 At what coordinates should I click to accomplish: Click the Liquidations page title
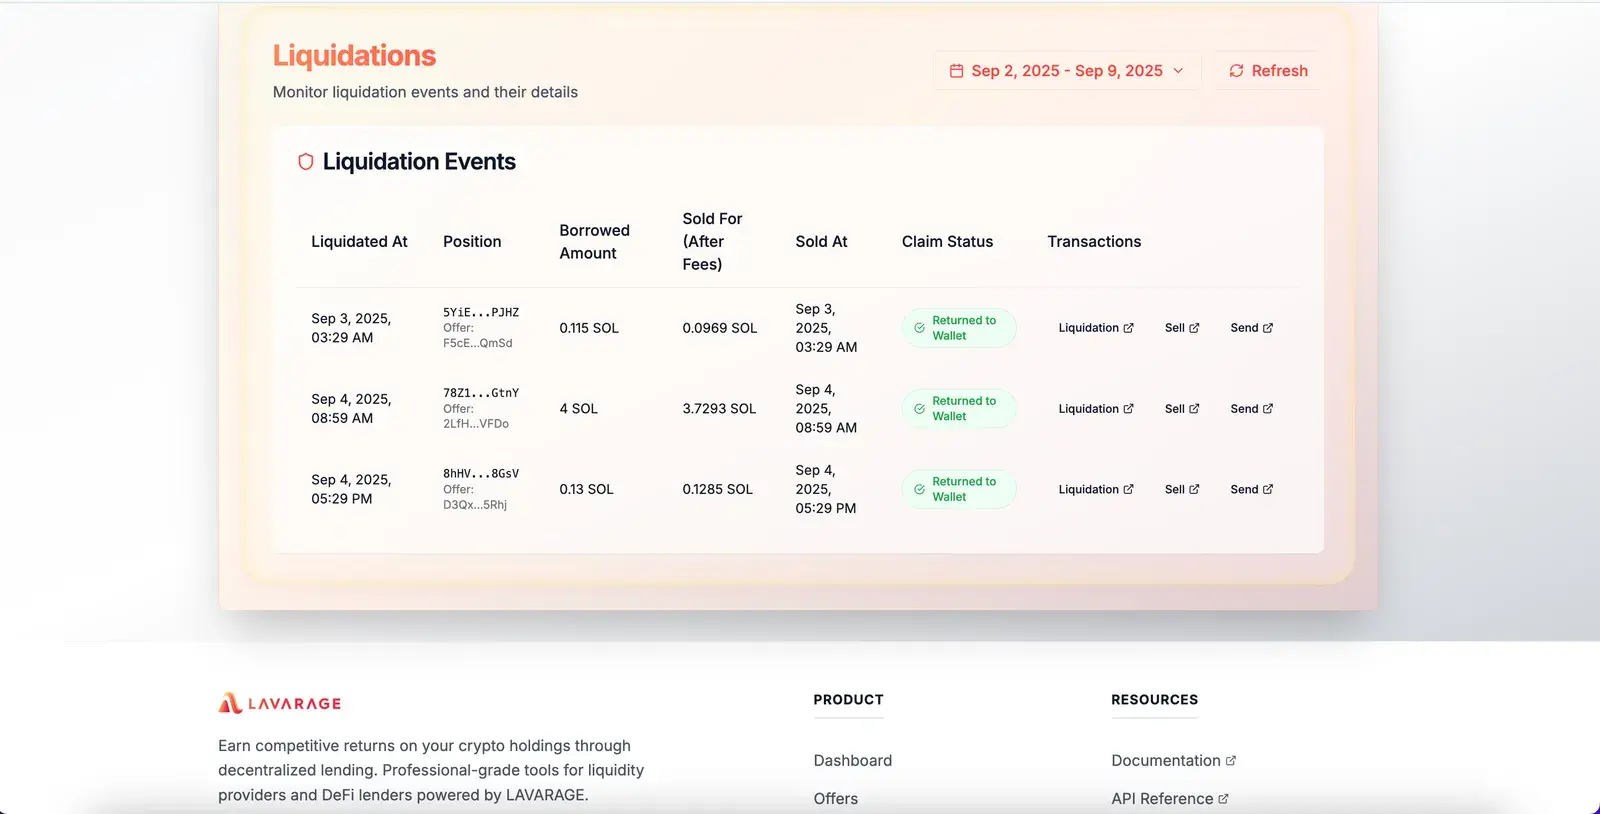354,55
